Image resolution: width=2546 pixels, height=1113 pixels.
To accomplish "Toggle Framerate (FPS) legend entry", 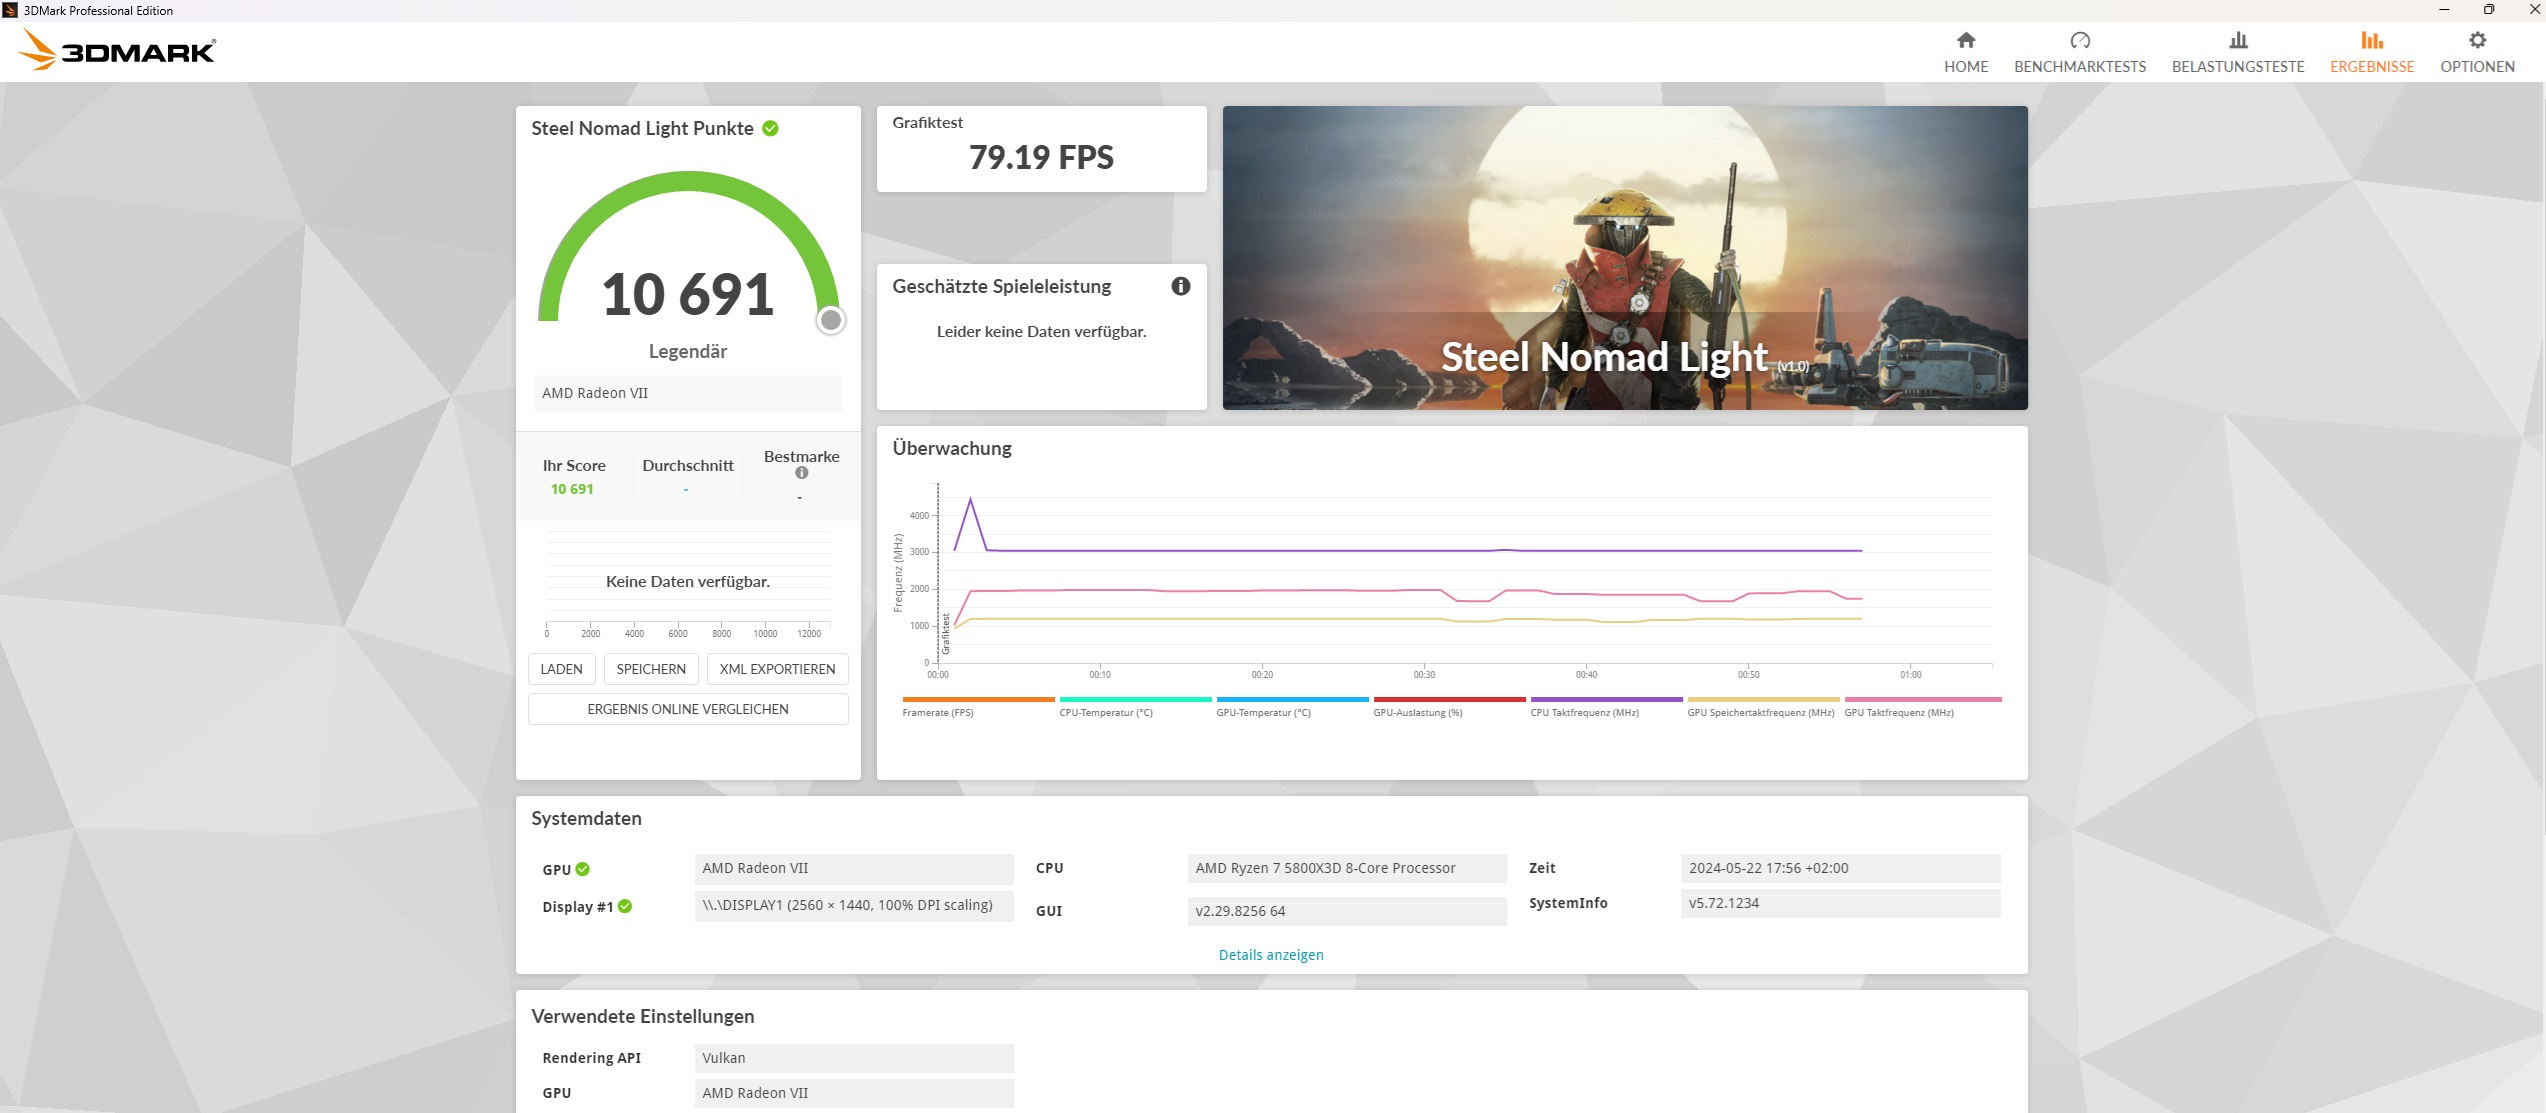I will [937, 713].
